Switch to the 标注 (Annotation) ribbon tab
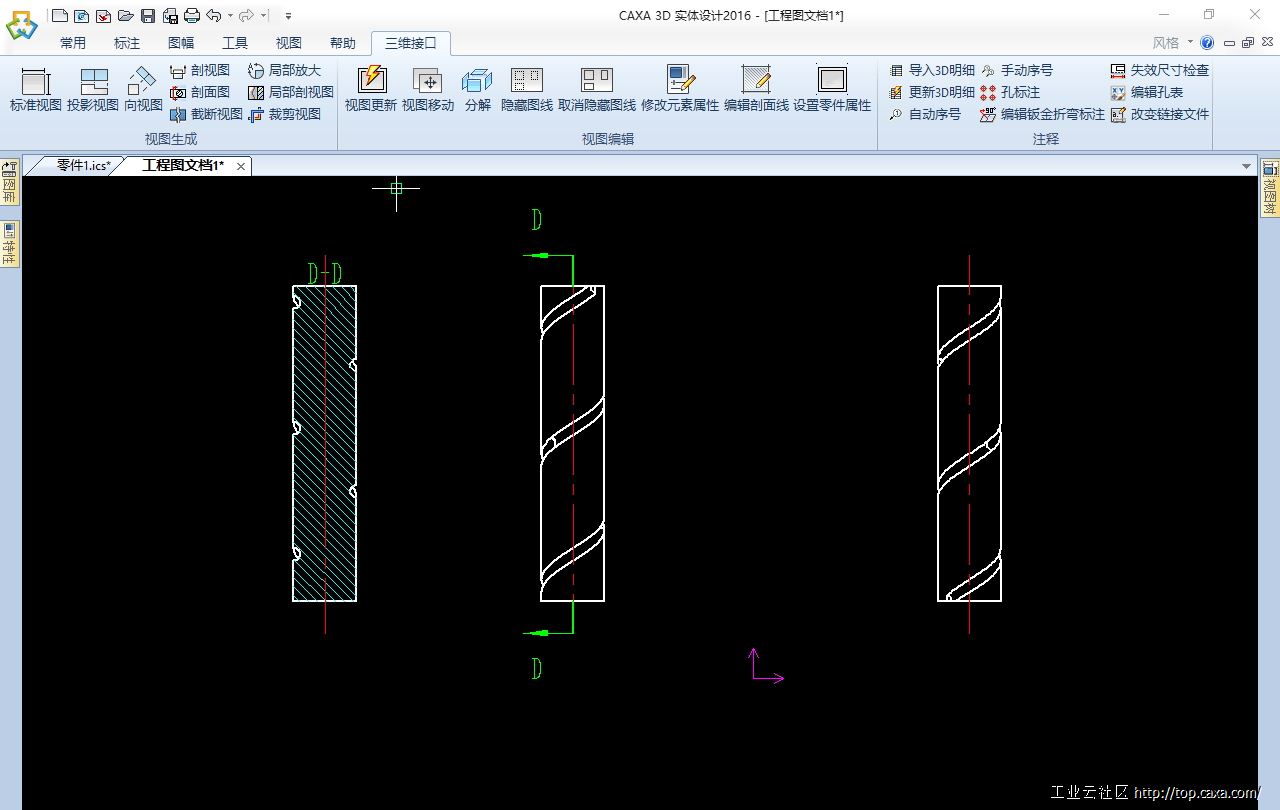This screenshot has width=1280, height=810. pos(127,43)
